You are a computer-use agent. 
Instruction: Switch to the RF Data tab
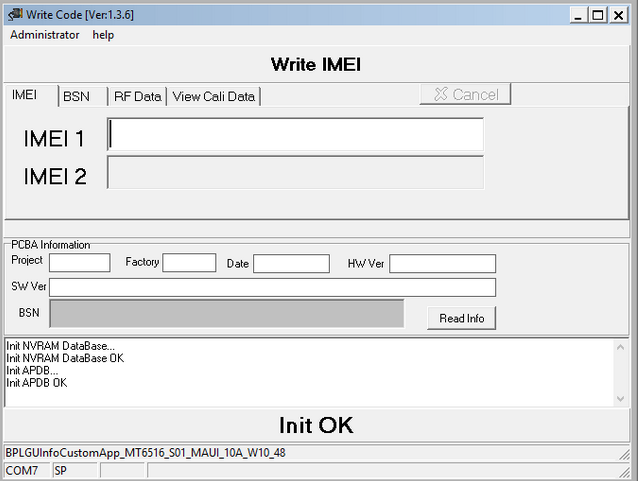coord(138,97)
